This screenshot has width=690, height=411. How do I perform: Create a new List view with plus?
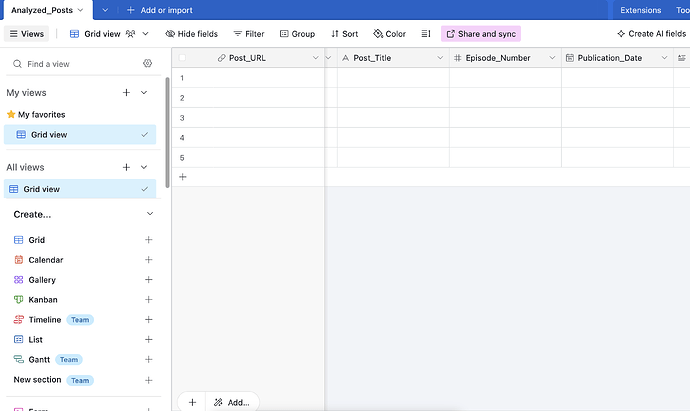pyautogui.click(x=149, y=339)
